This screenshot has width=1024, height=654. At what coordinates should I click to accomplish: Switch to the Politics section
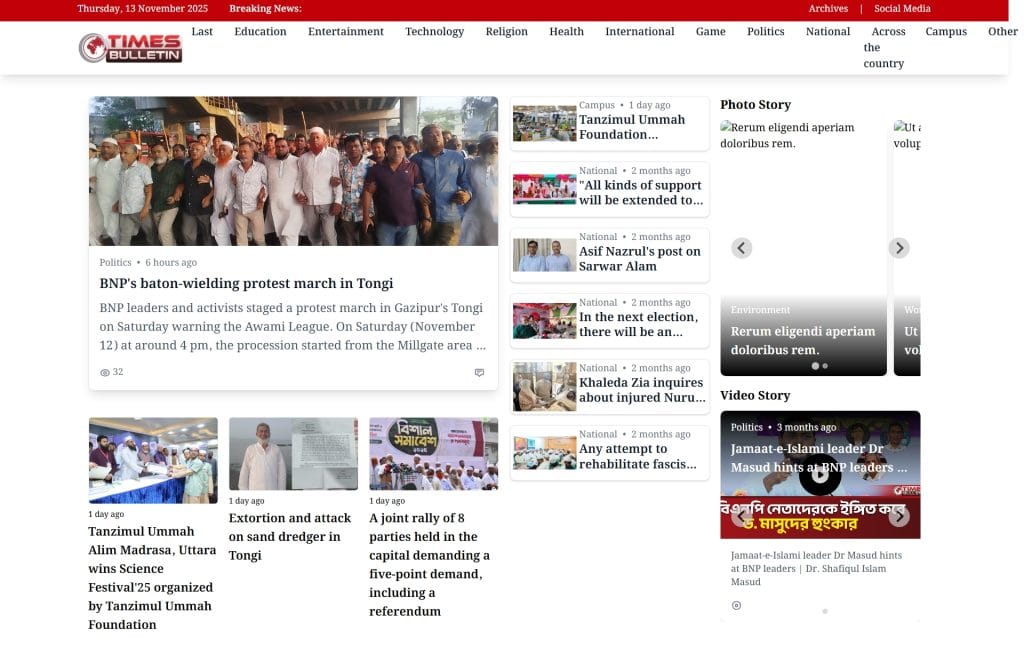tap(765, 32)
